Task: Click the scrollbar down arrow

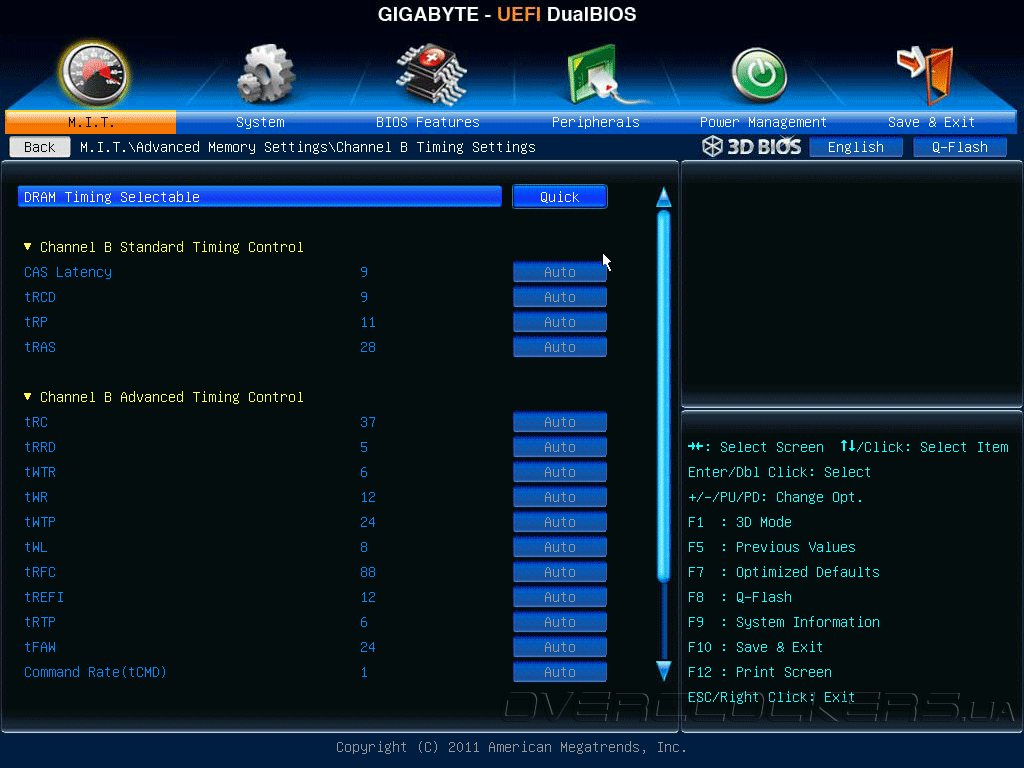Action: coord(664,671)
